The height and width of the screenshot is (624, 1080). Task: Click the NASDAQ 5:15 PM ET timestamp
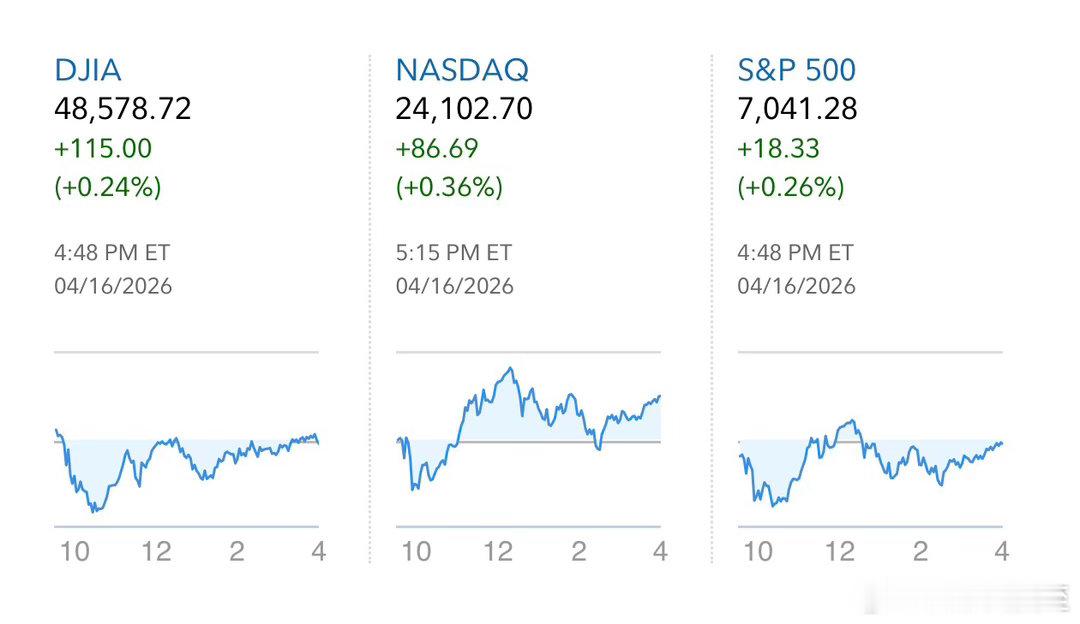tap(454, 253)
